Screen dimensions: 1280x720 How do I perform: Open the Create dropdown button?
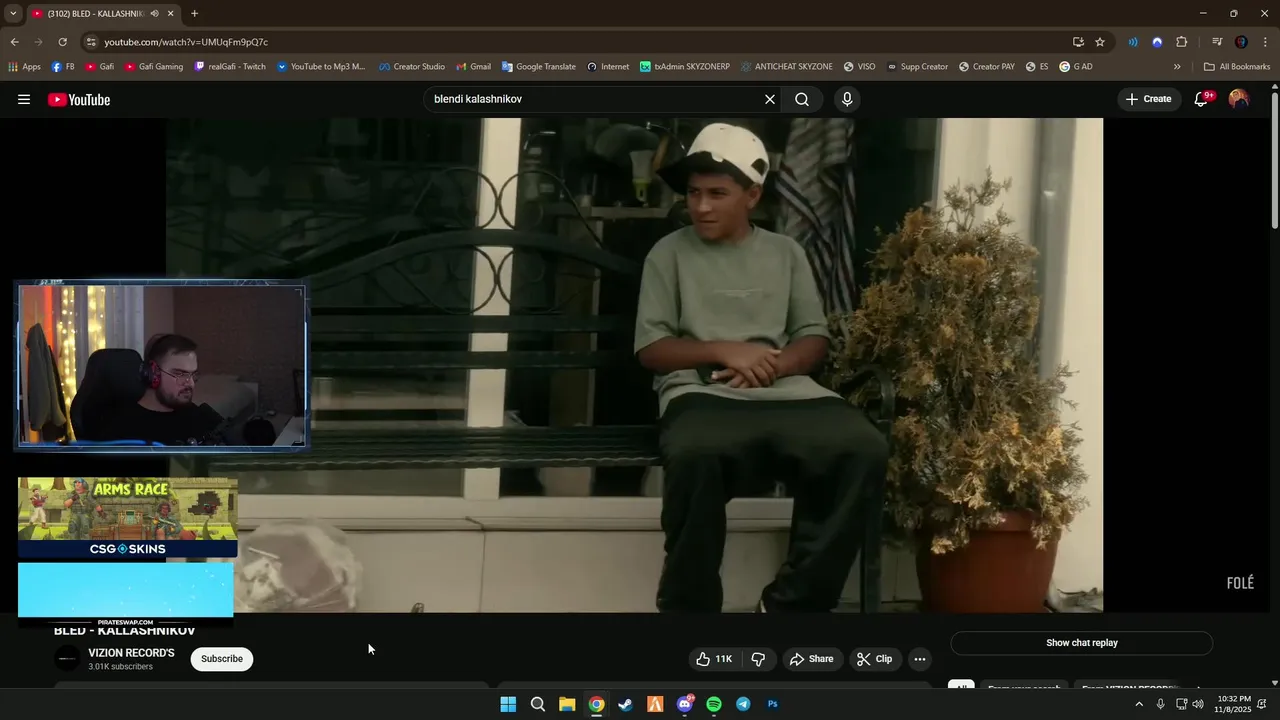point(1148,99)
